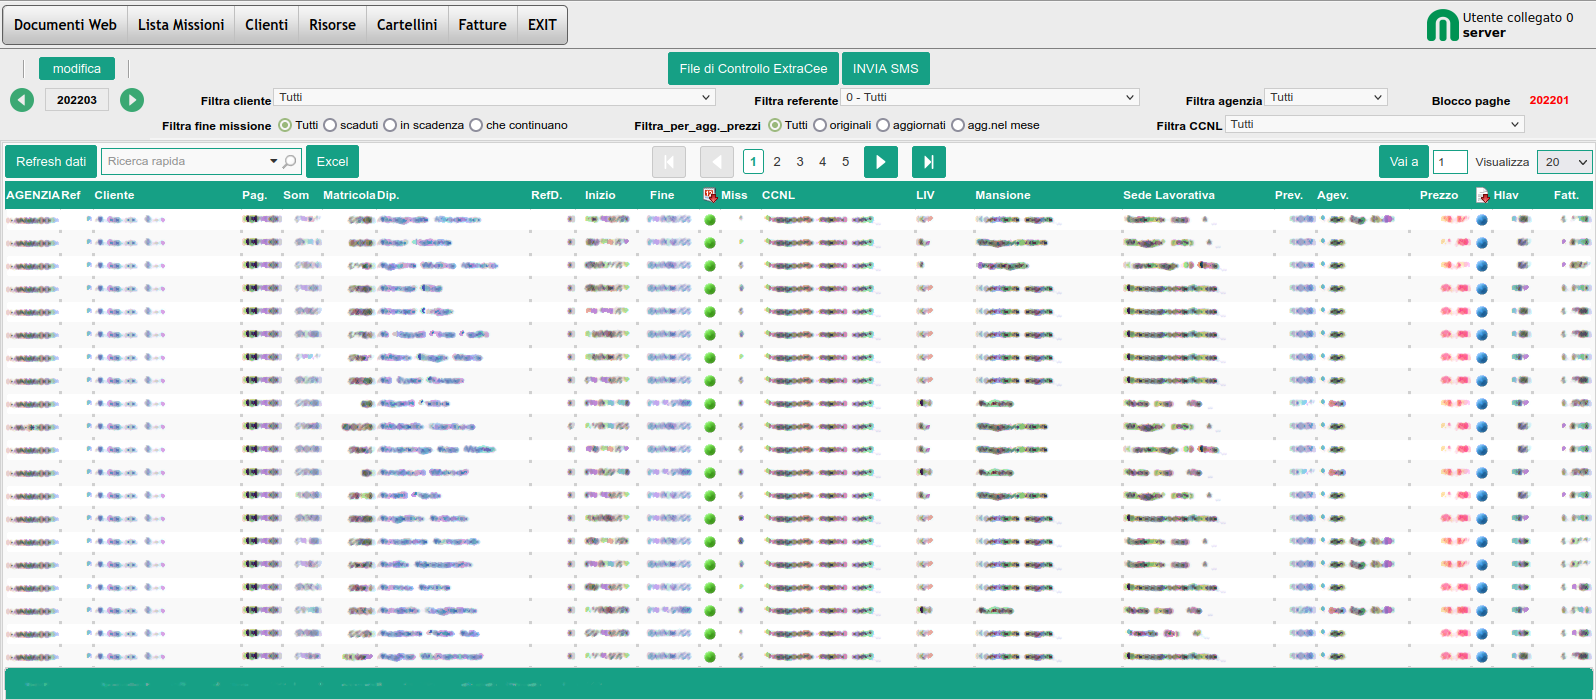This screenshot has width=1596, height=700.
Task: Select the in scadenza radio option
Action: pos(390,125)
